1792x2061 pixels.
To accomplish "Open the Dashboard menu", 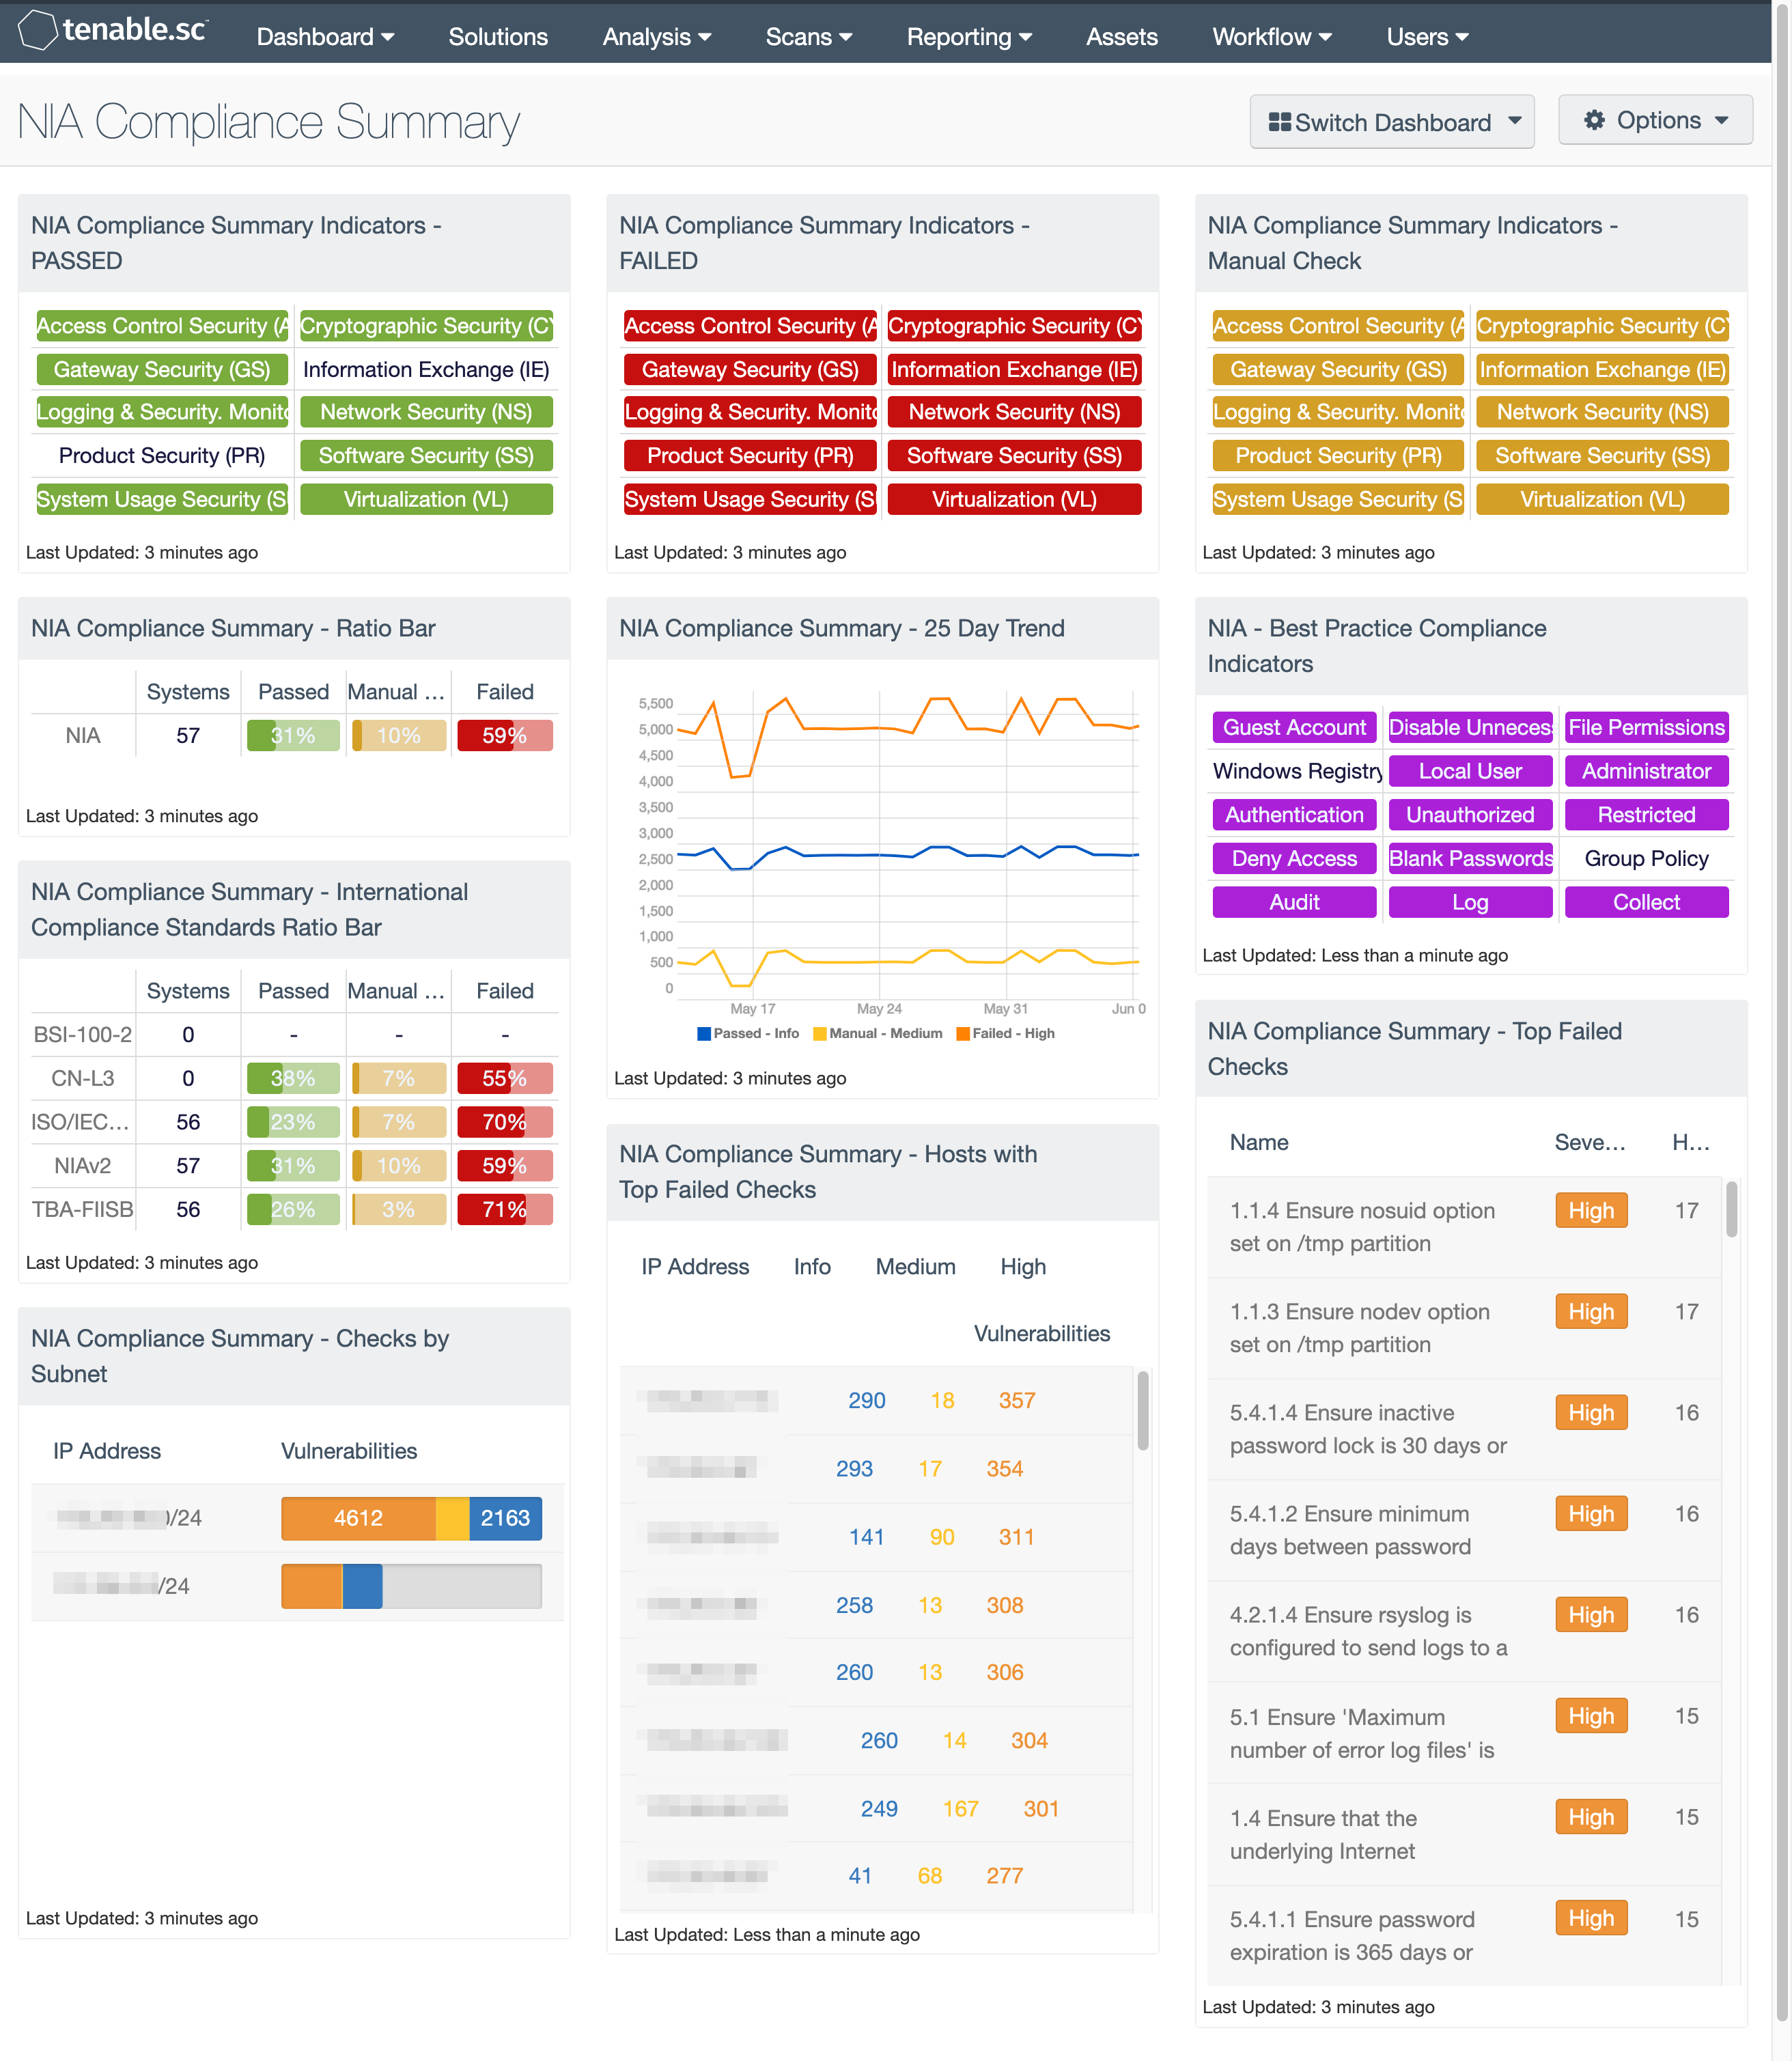I will [x=325, y=37].
